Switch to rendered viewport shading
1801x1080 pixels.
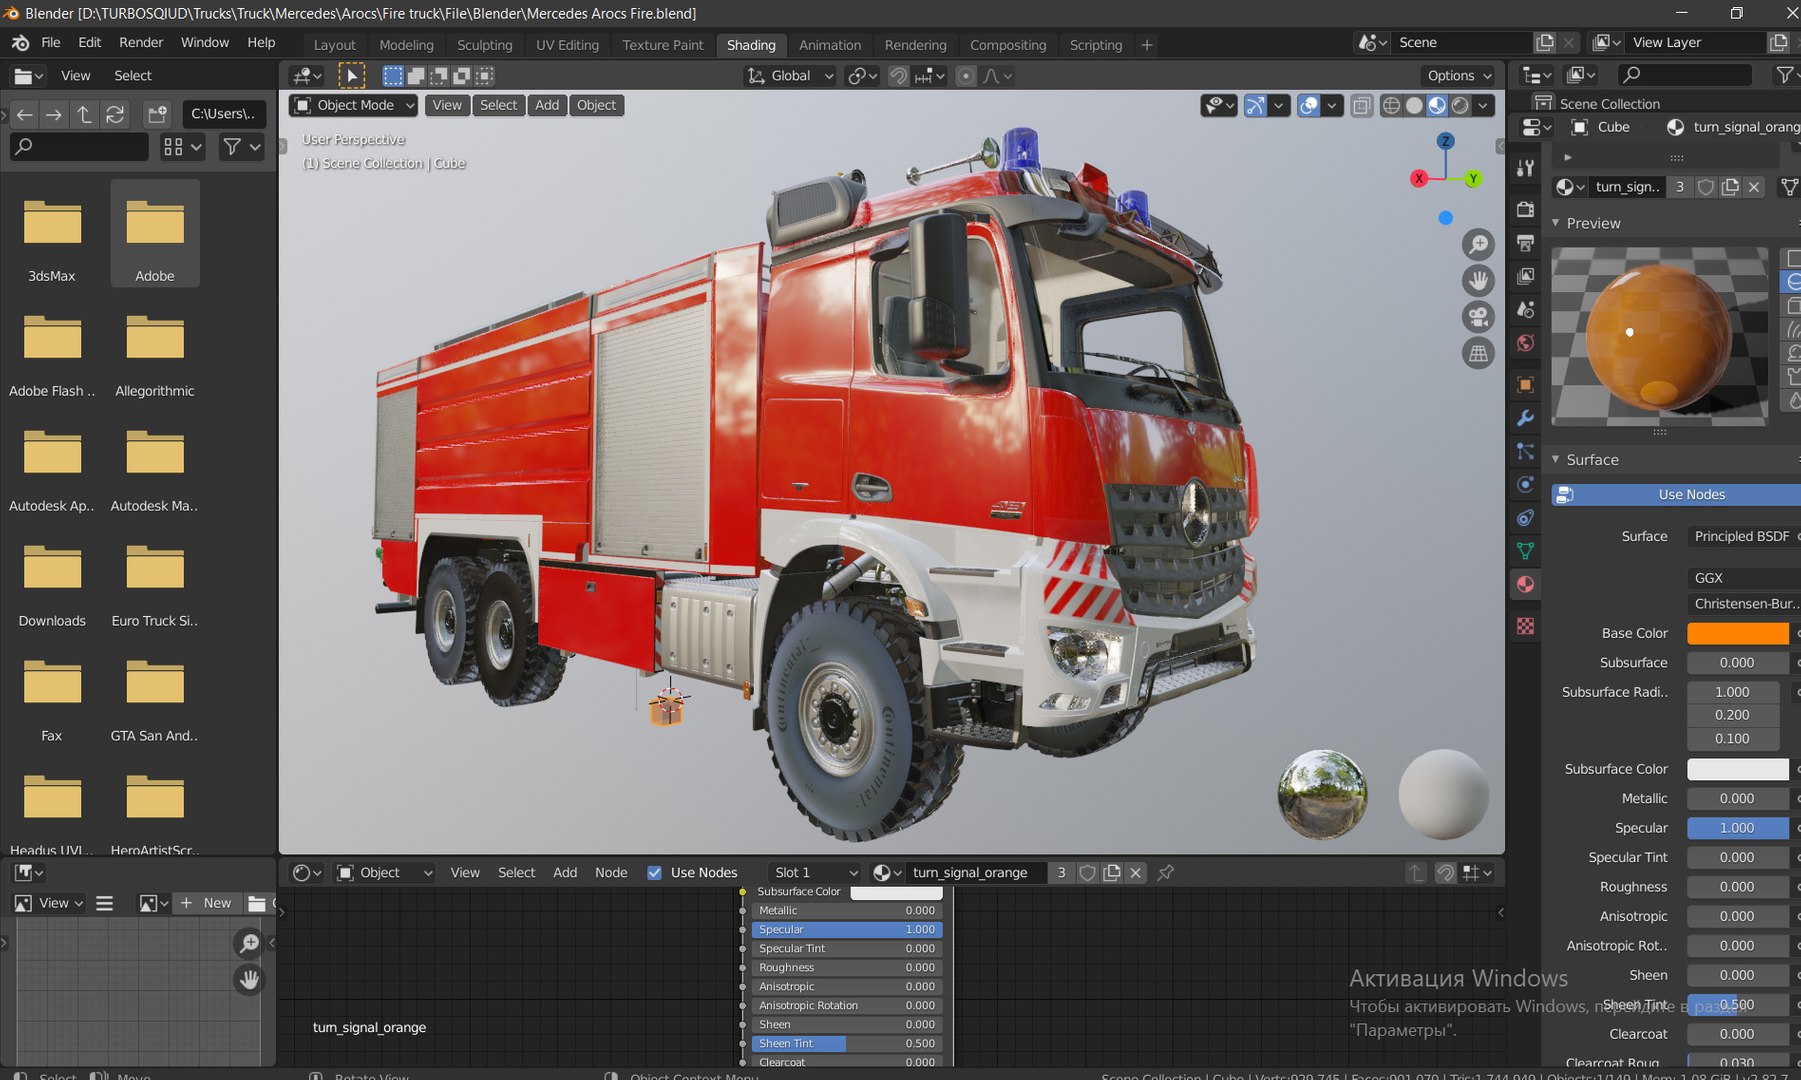(1460, 105)
